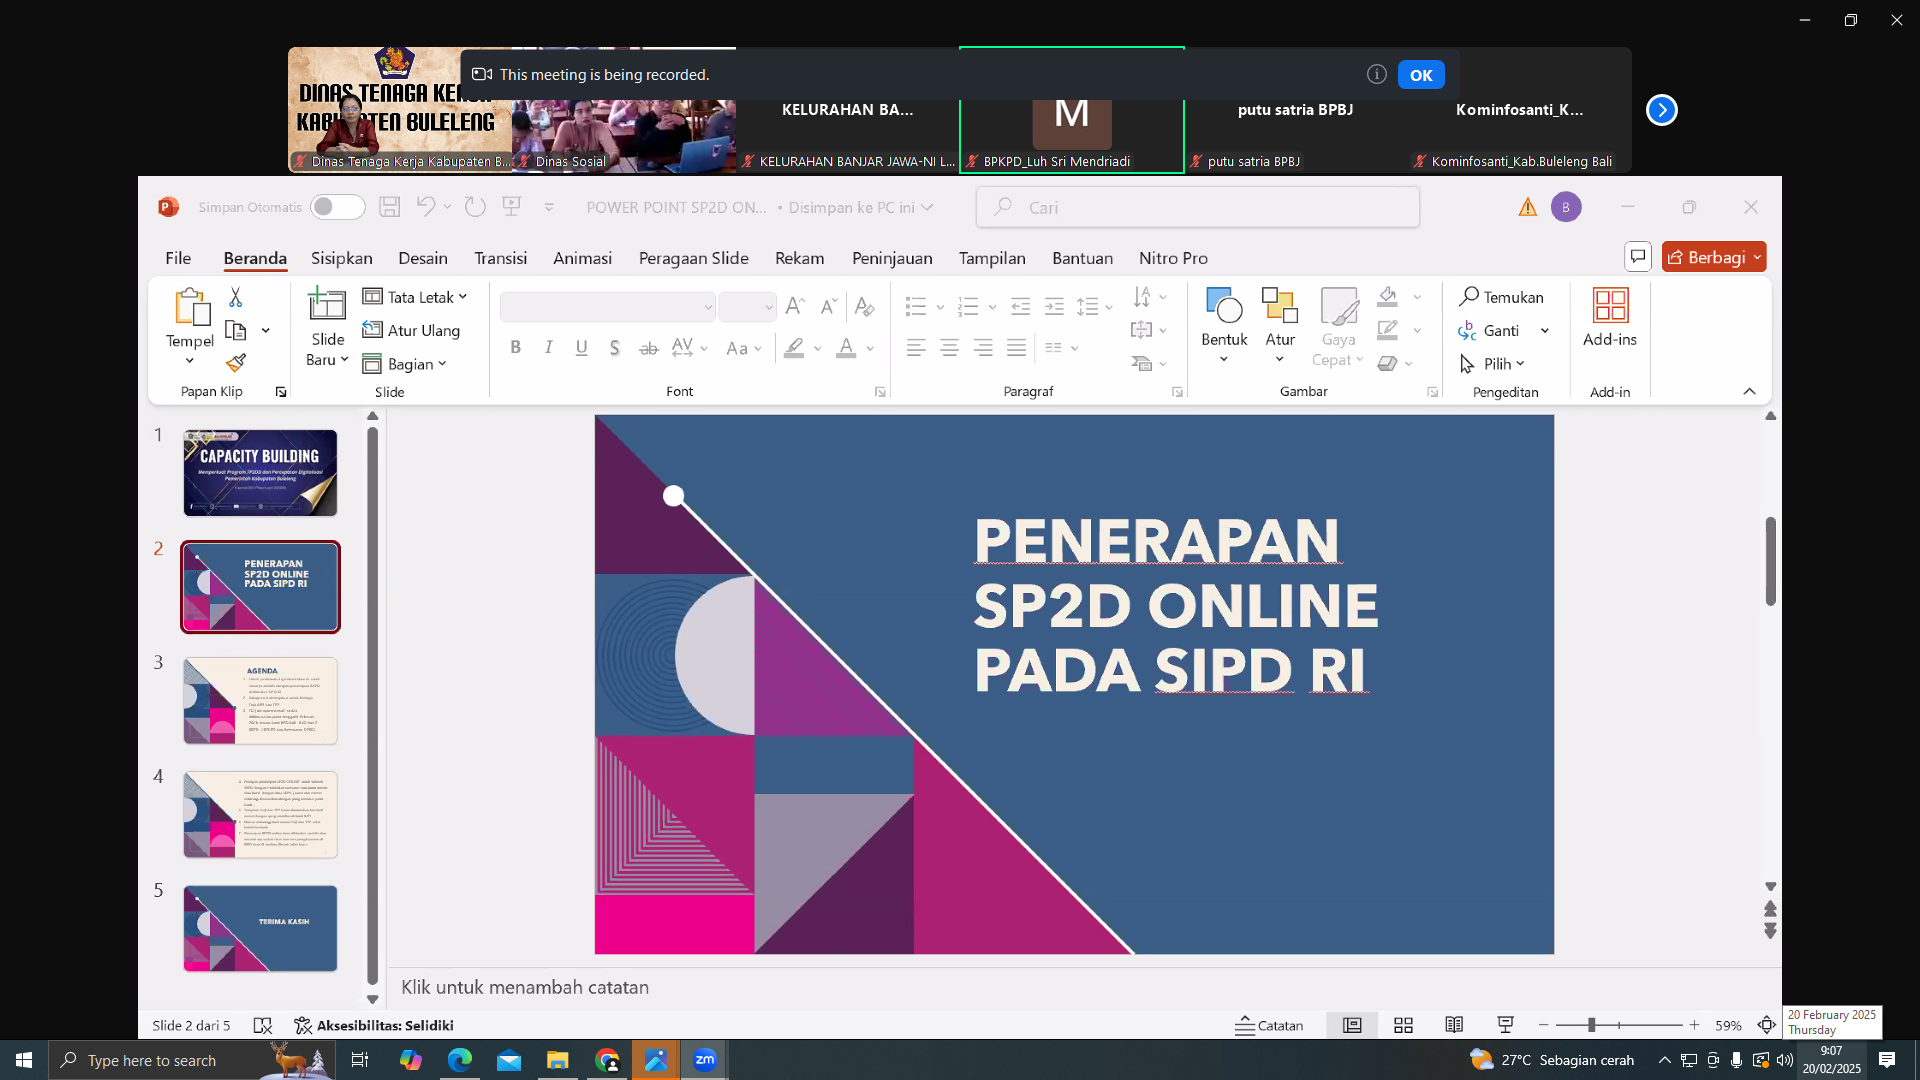Click the Italic formatting icon
1920x1080 pixels.
pos(548,348)
